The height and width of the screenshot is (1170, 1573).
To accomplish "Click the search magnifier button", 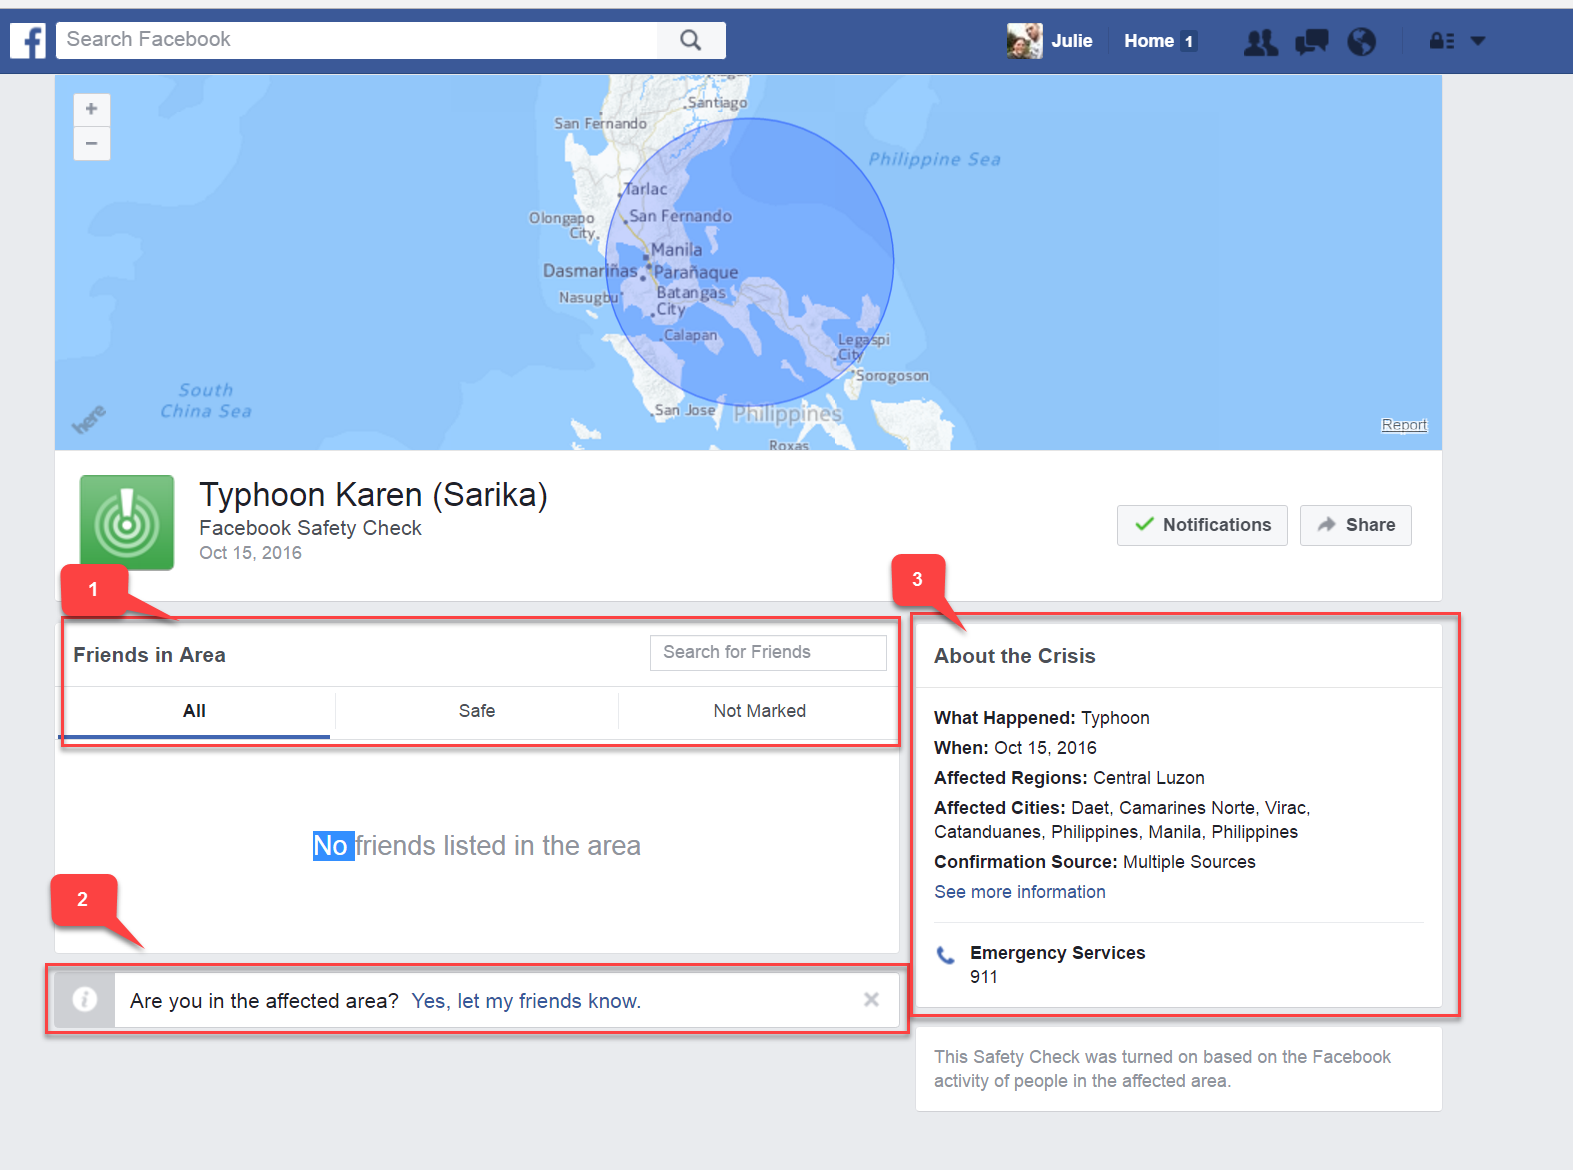I will pyautogui.click(x=691, y=40).
